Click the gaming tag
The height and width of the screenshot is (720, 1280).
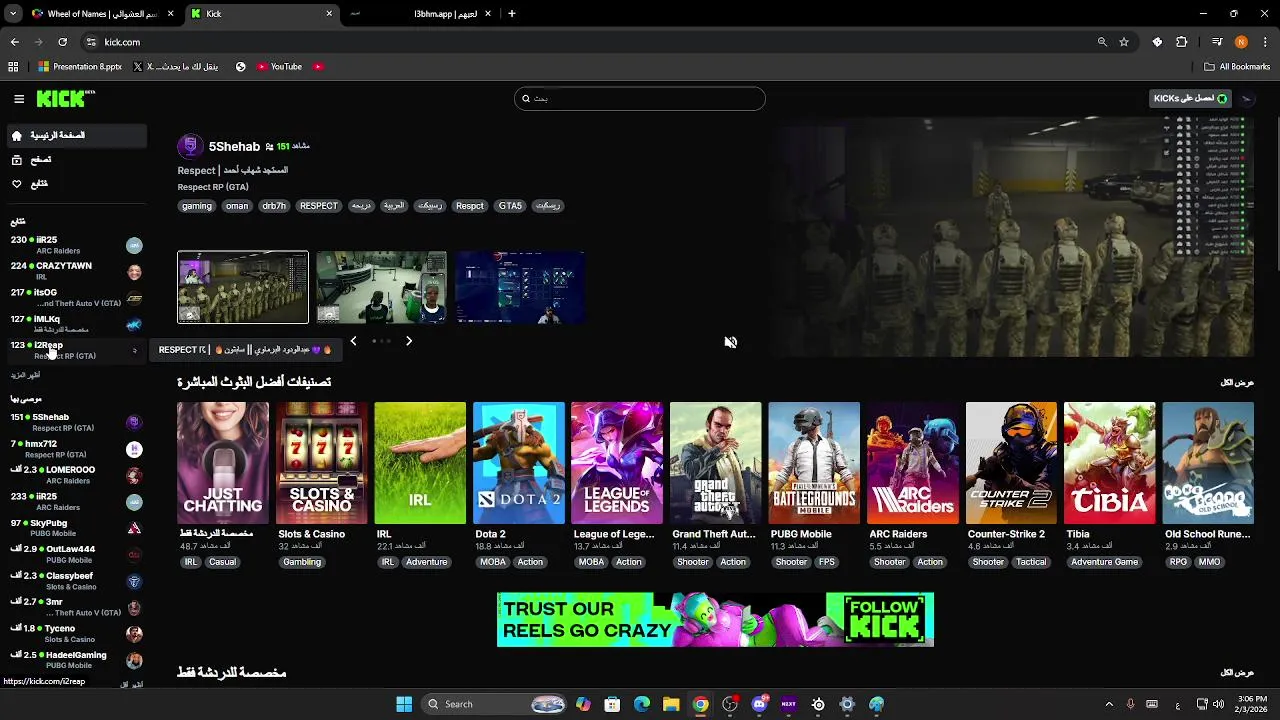[197, 206]
